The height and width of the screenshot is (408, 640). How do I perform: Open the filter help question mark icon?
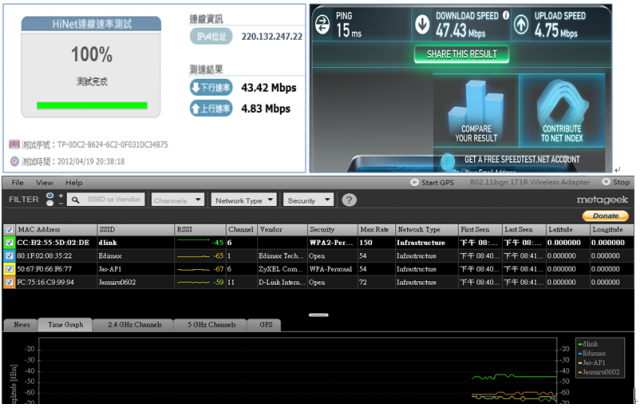click(x=349, y=200)
